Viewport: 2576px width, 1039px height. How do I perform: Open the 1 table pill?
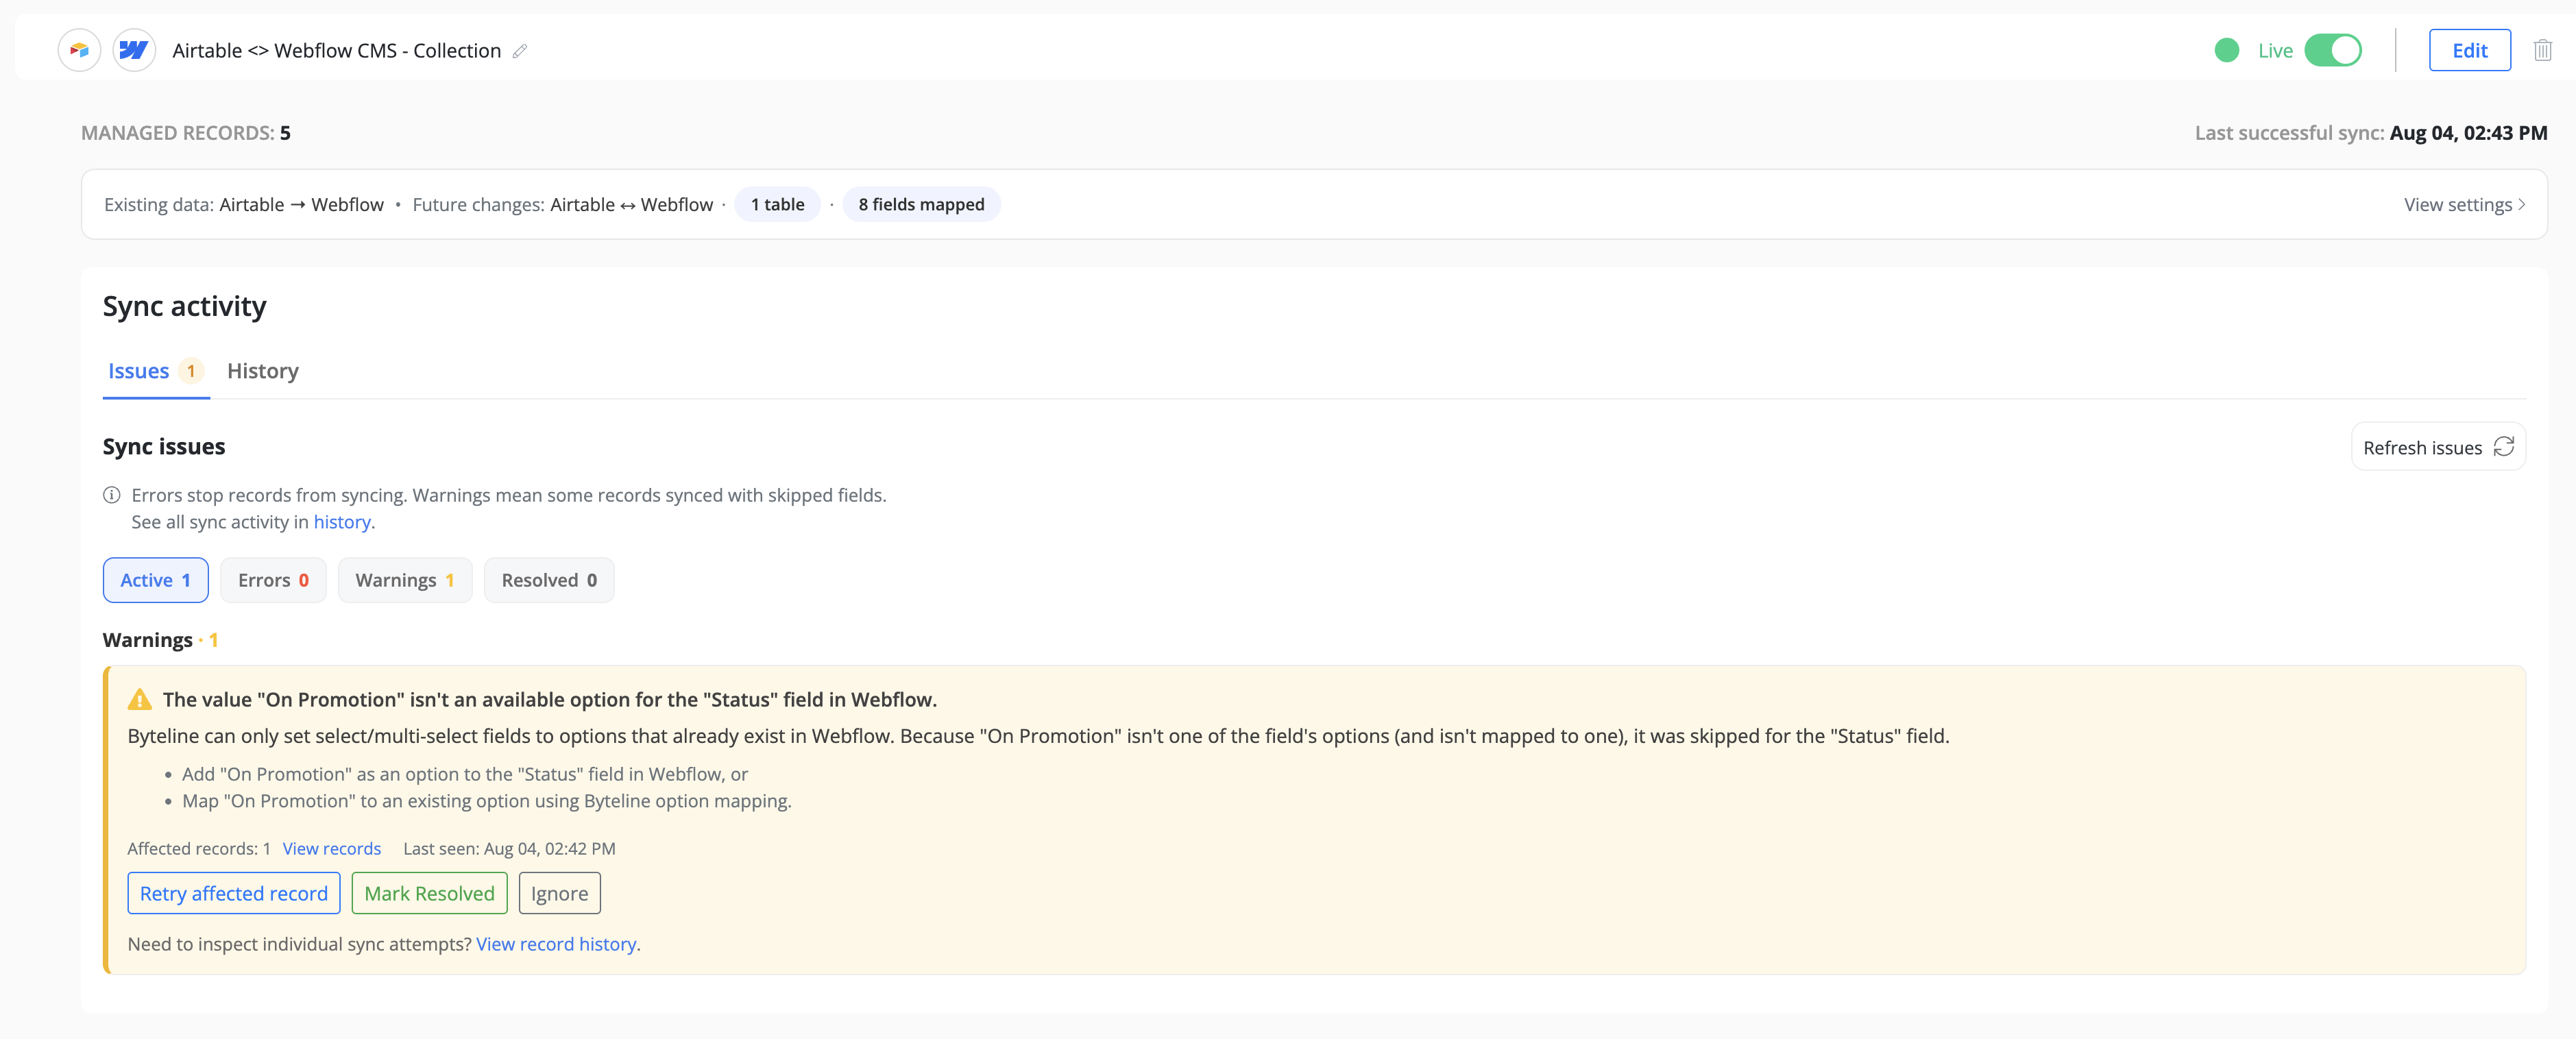tap(777, 204)
